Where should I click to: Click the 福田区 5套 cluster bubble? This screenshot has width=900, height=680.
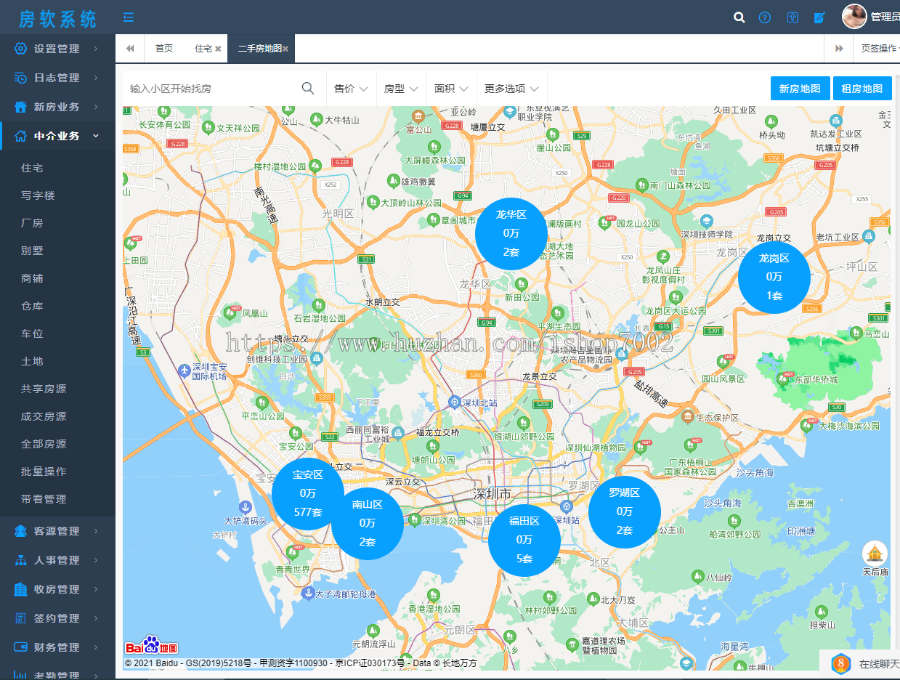click(x=524, y=540)
